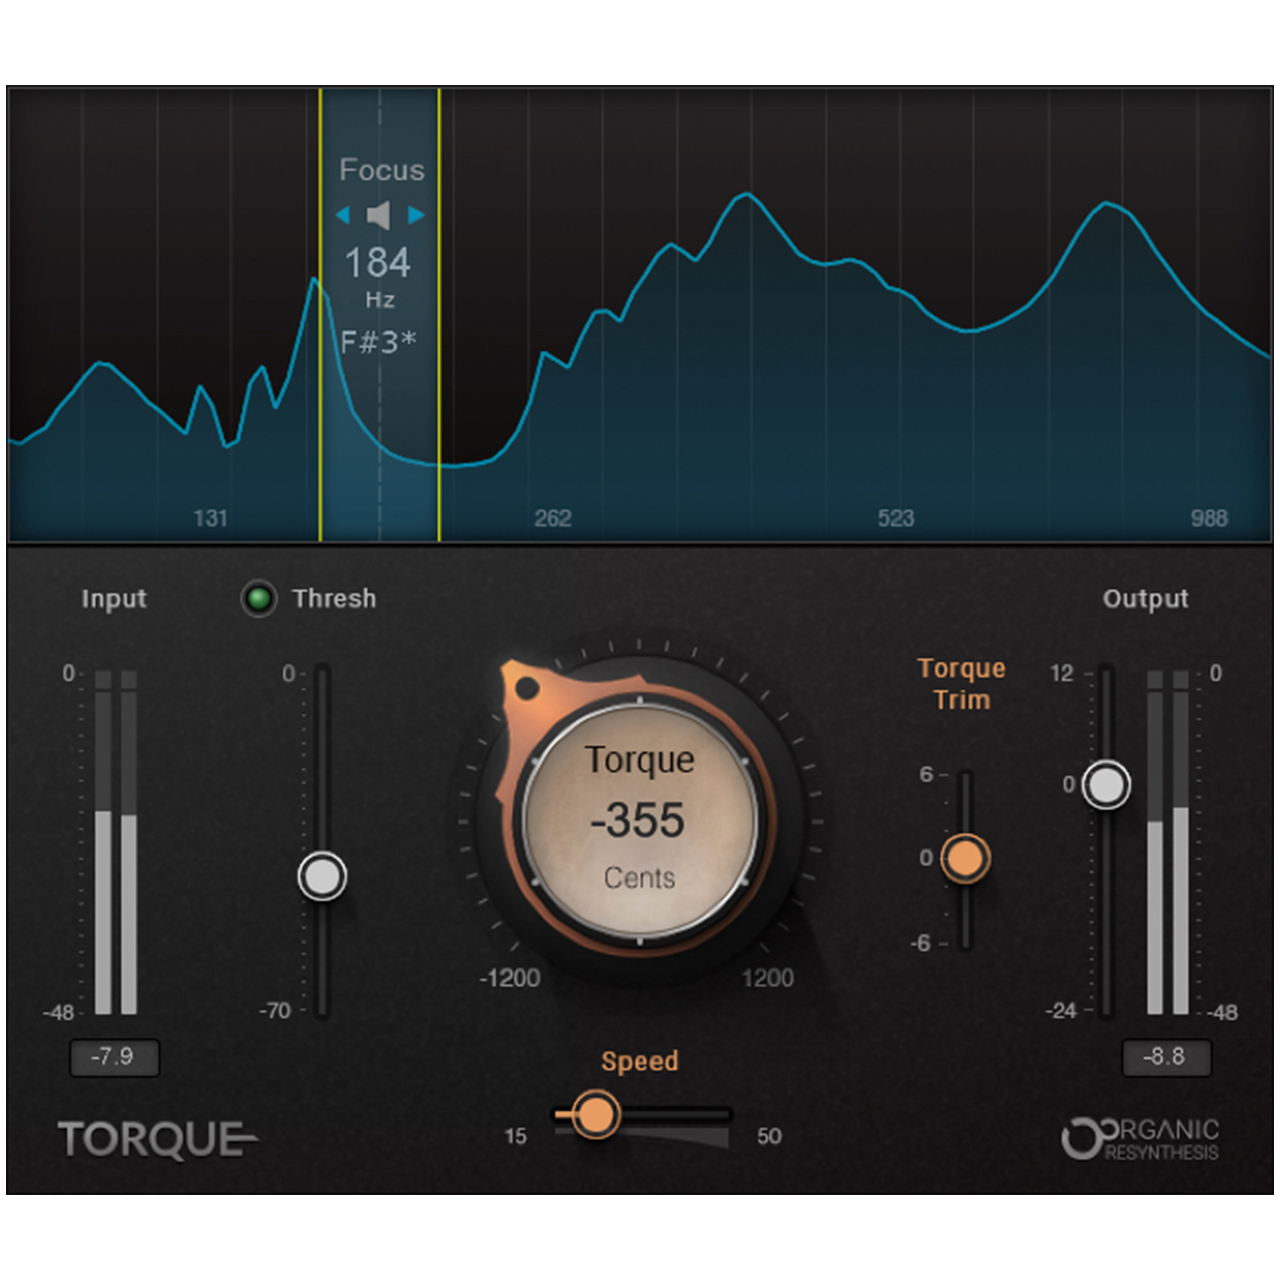The height and width of the screenshot is (1280, 1280).
Task: Shift Focus band up with right arrow
Action: [416, 215]
